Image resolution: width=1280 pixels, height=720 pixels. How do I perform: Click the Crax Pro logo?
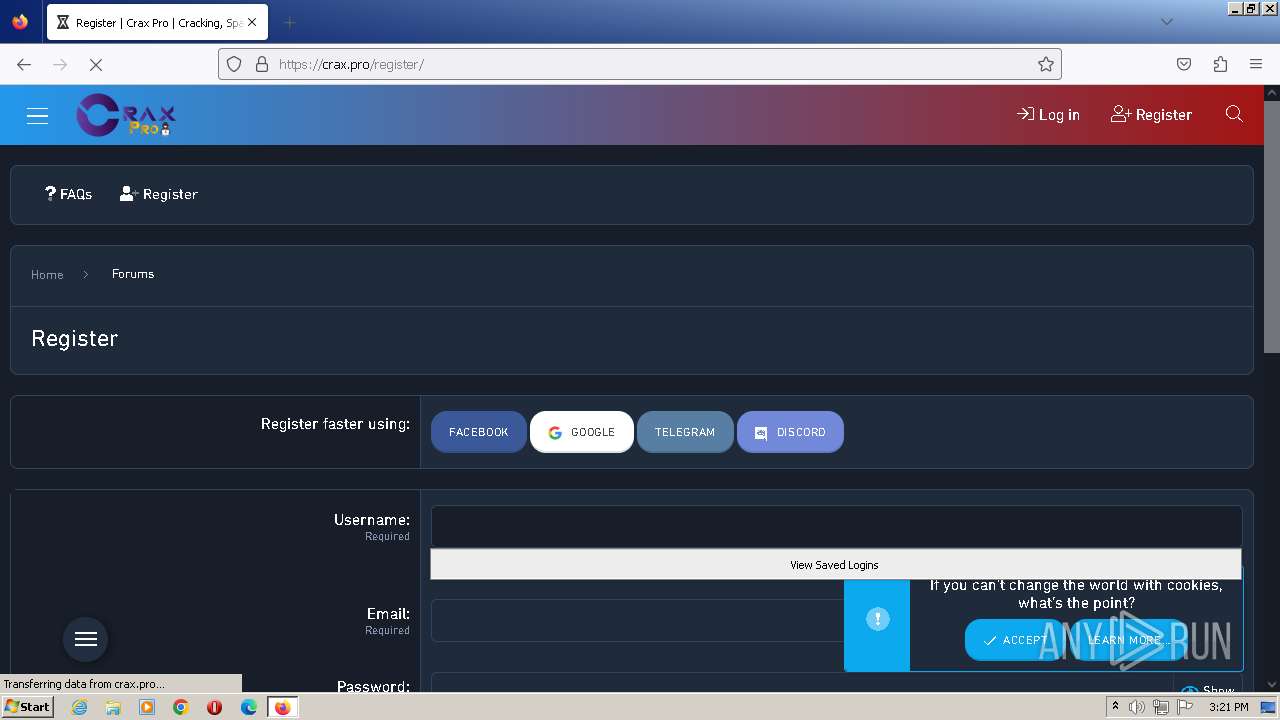click(126, 115)
